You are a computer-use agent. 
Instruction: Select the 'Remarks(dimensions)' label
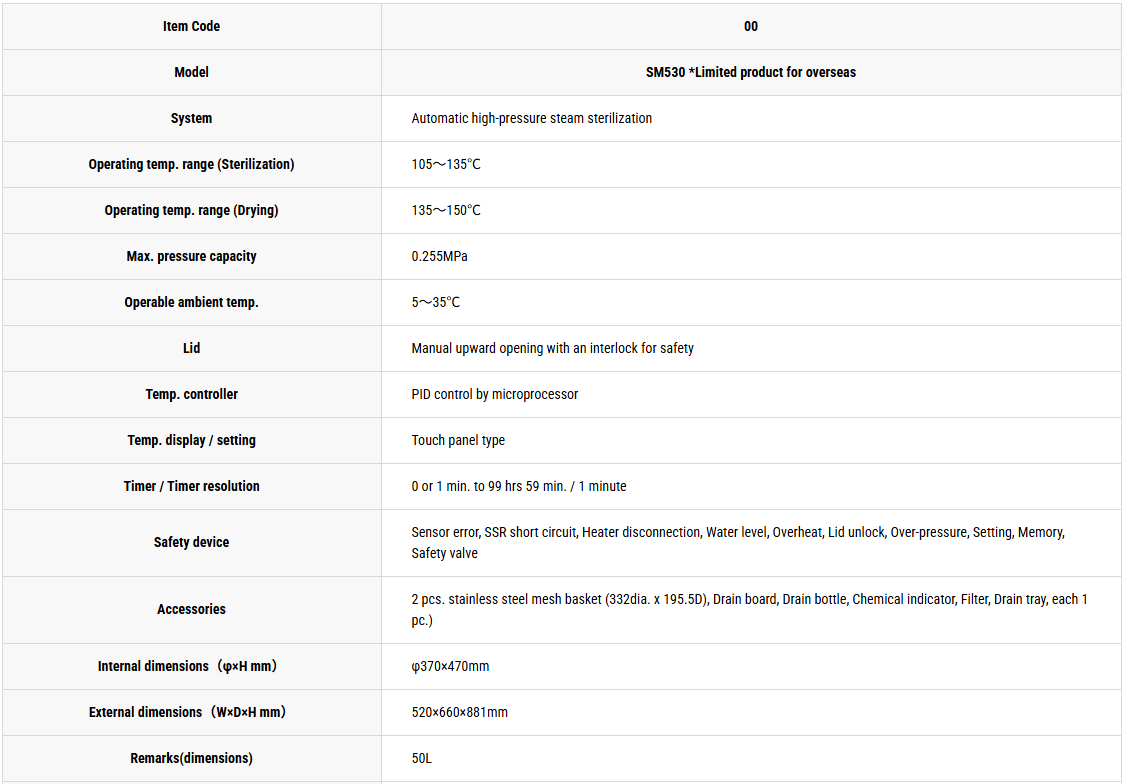point(191,758)
